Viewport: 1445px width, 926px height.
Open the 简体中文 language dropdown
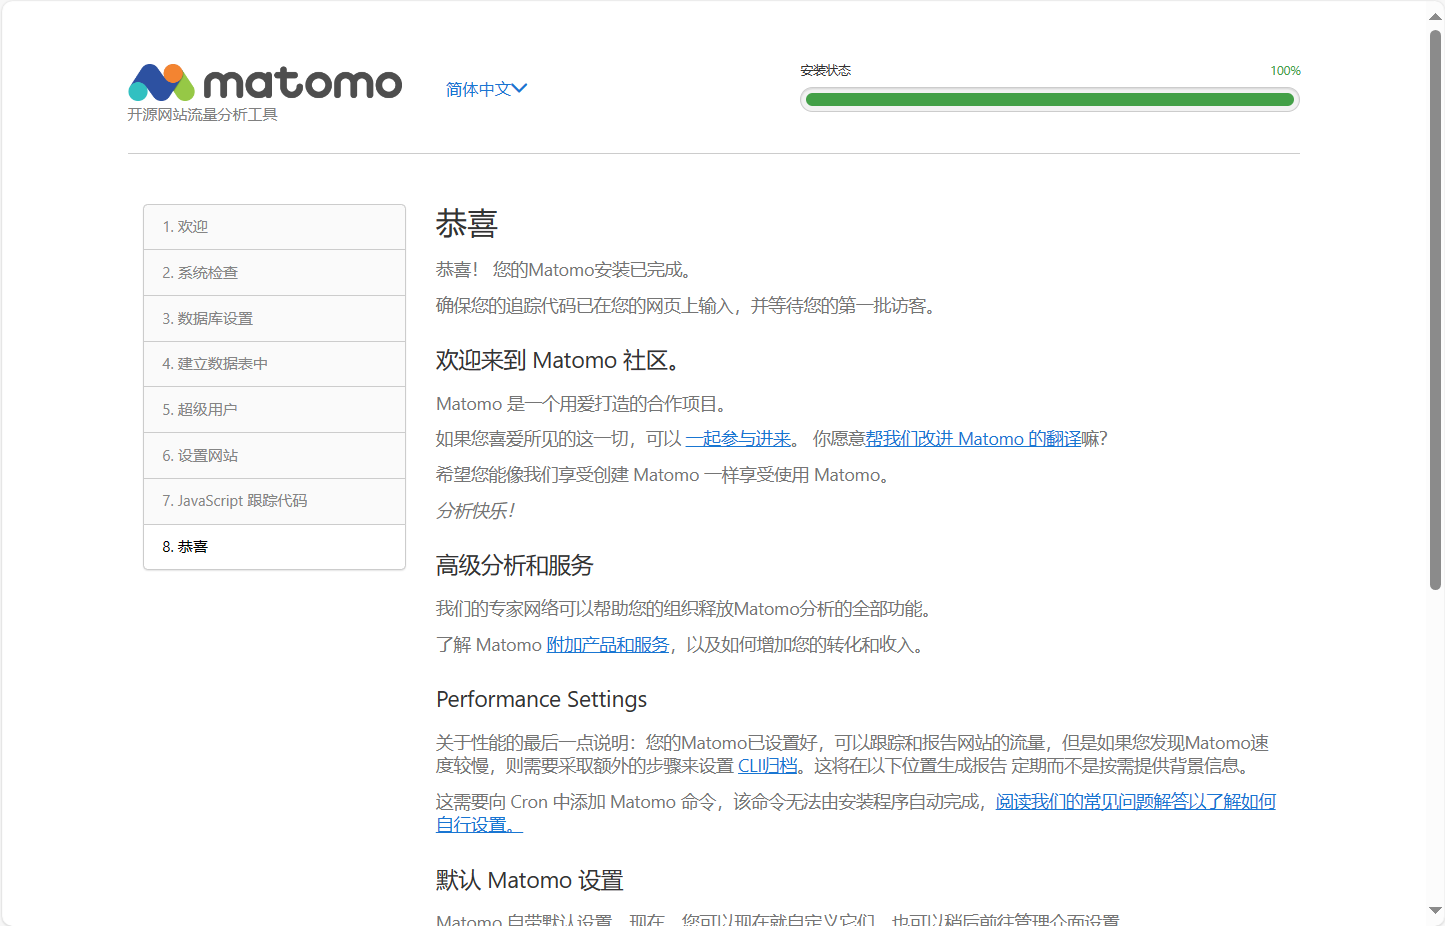pyautogui.click(x=486, y=89)
